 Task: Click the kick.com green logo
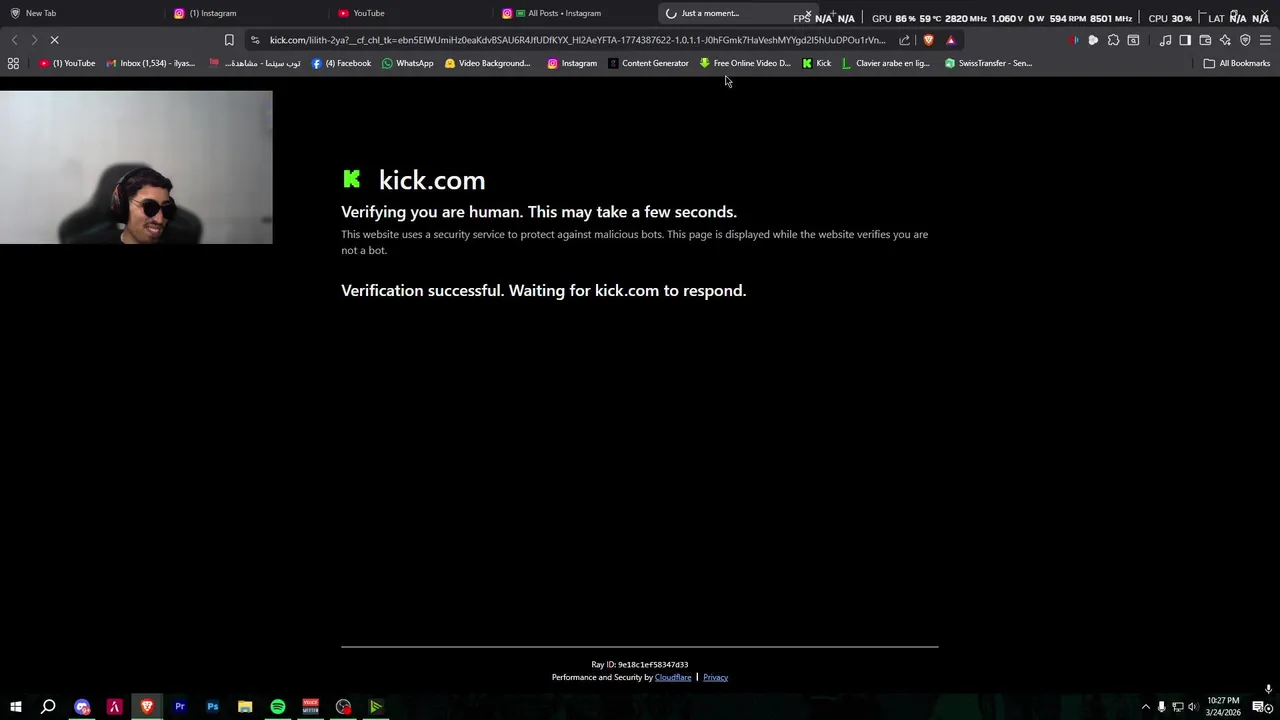(351, 179)
